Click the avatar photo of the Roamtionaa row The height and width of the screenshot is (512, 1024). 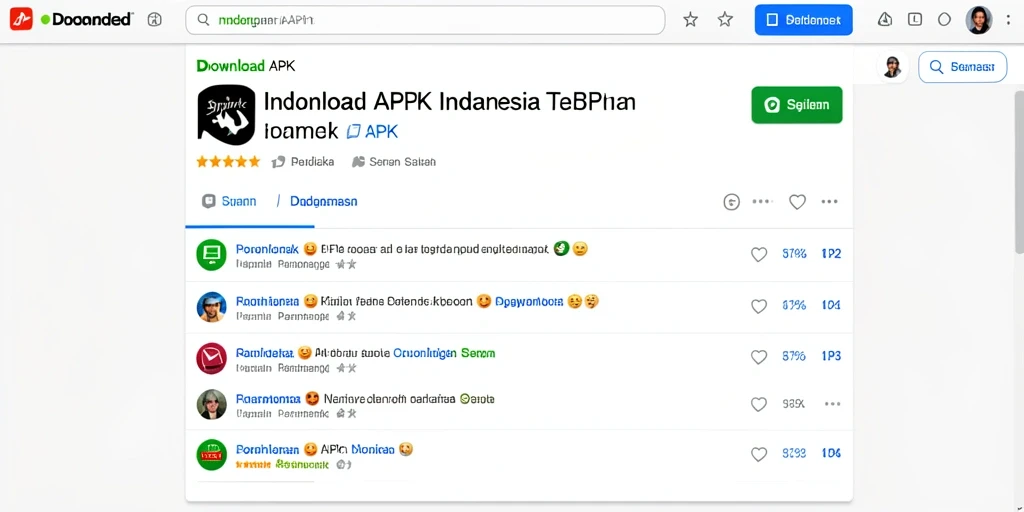(211, 404)
